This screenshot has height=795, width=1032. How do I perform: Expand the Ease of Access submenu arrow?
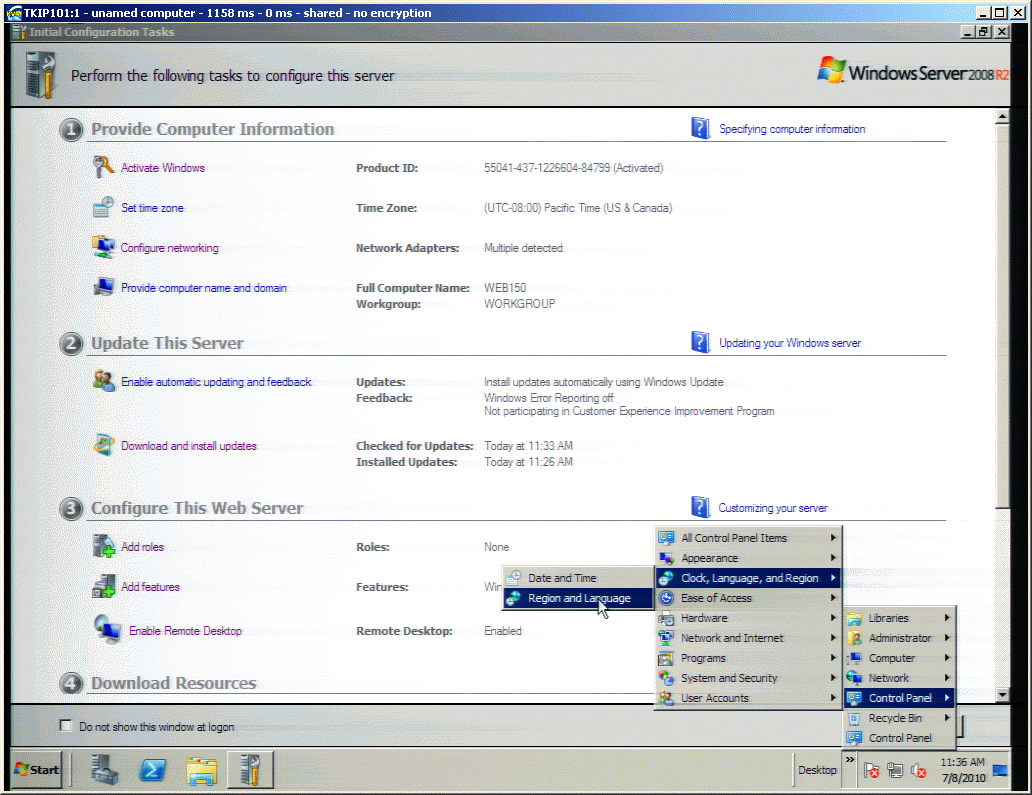pyautogui.click(x=833, y=598)
